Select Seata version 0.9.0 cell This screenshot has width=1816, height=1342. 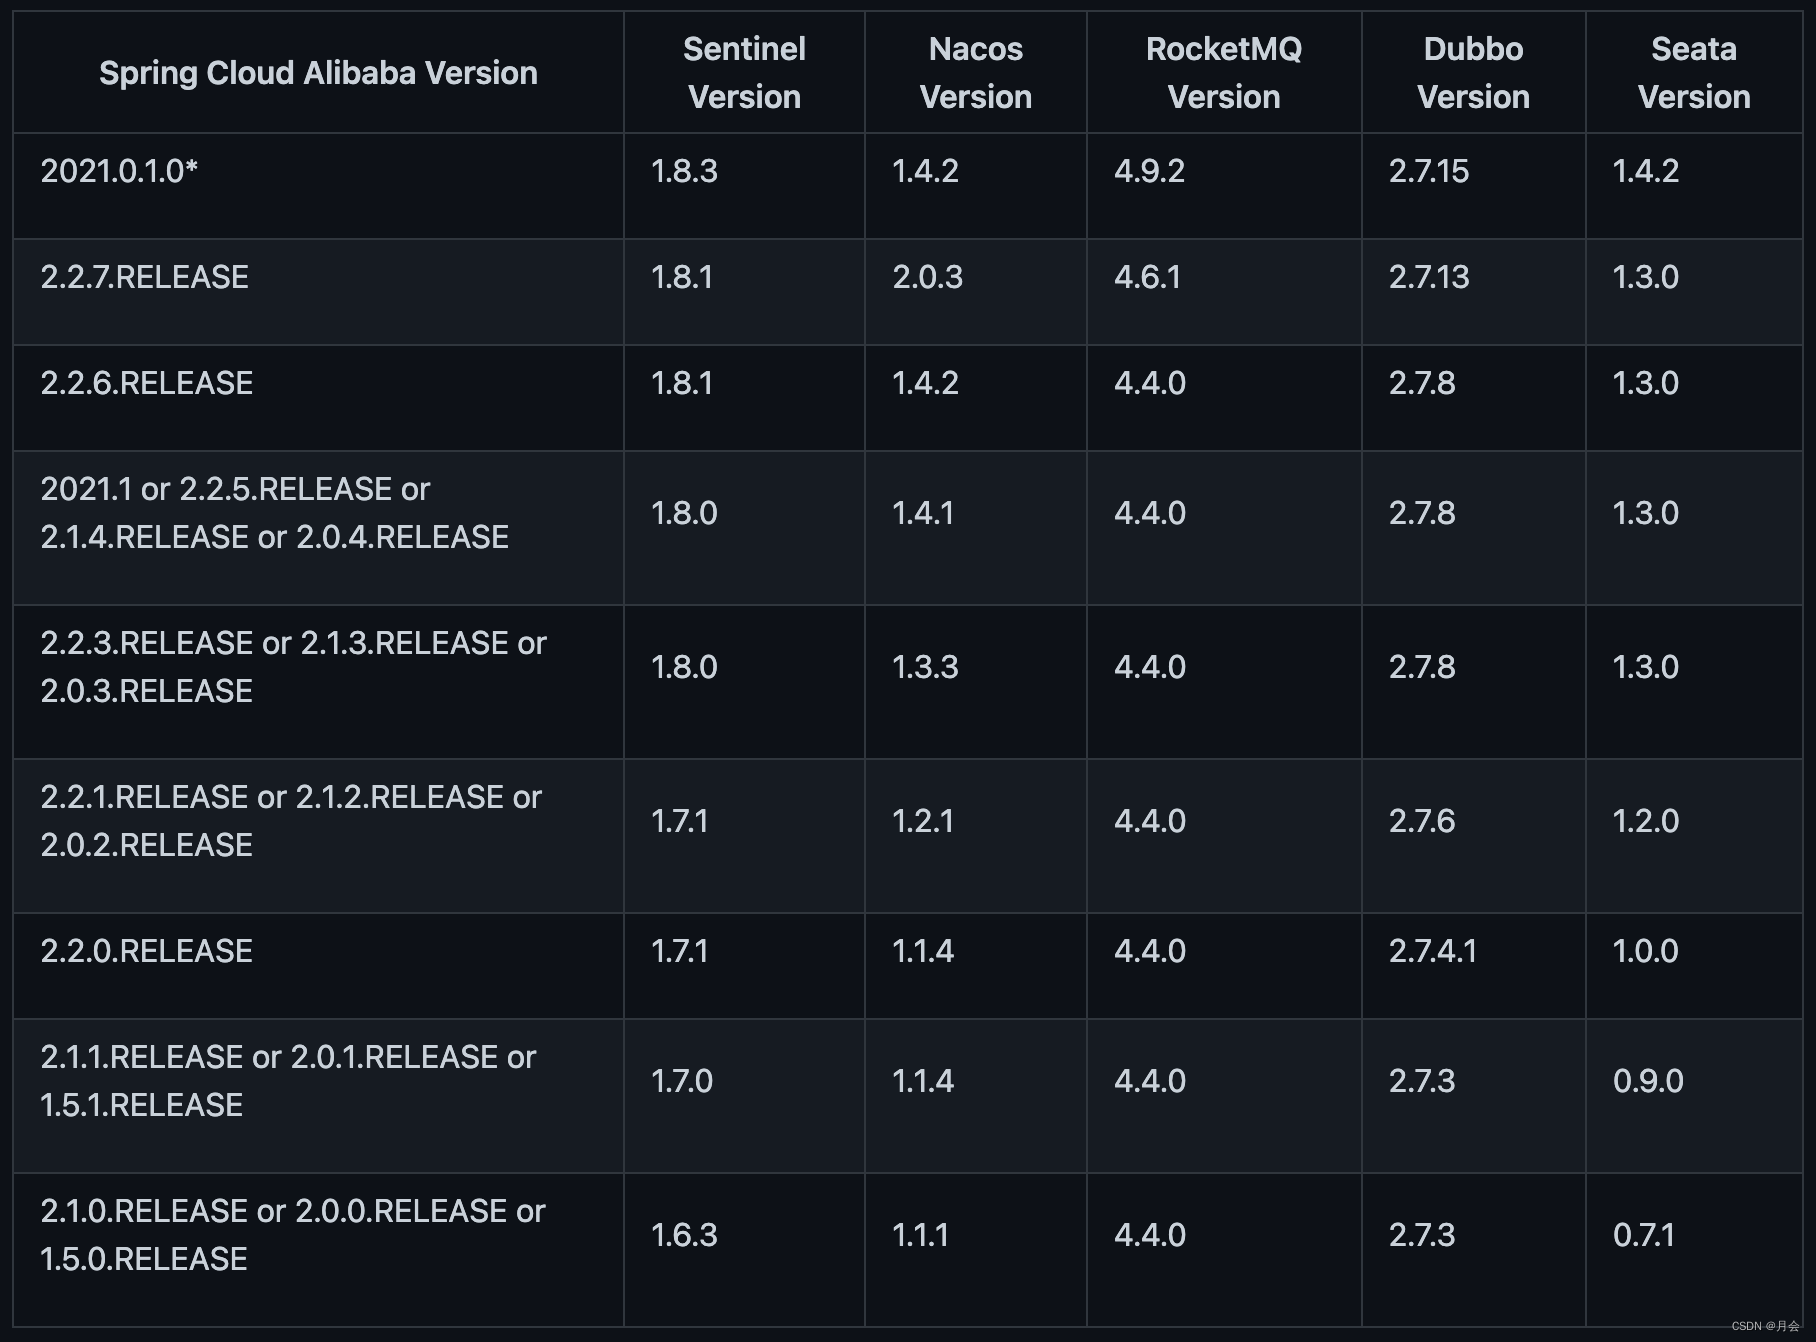tap(1647, 1081)
